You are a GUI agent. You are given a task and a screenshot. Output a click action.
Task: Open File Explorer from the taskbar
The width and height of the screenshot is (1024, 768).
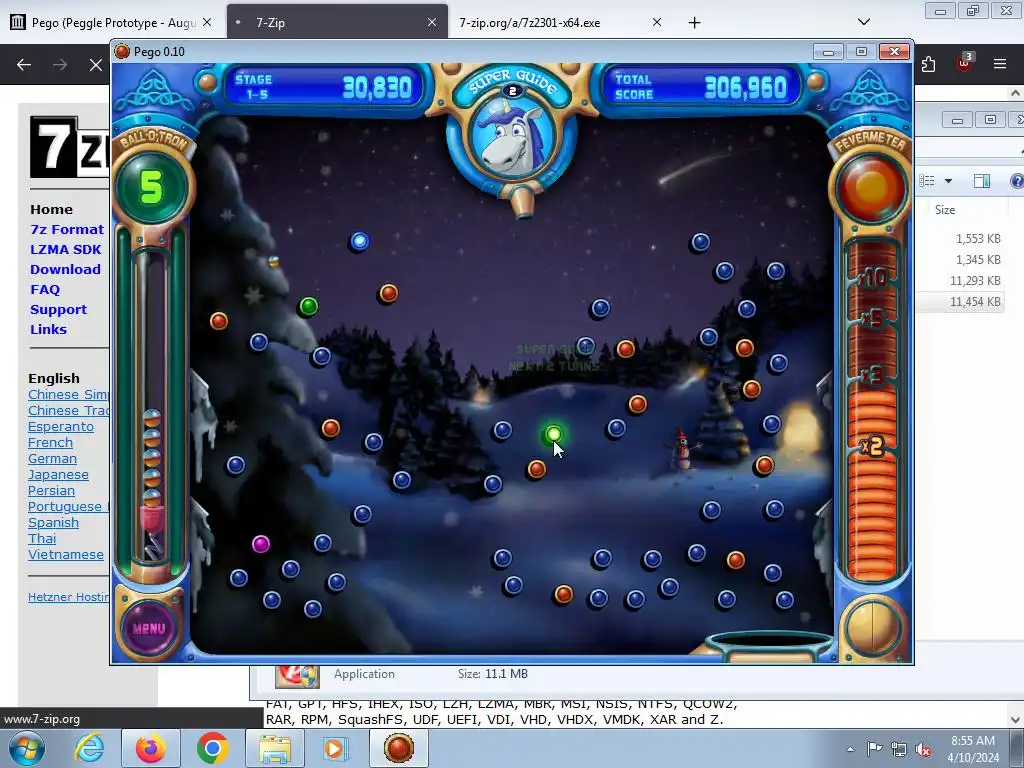click(x=275, y=749)
